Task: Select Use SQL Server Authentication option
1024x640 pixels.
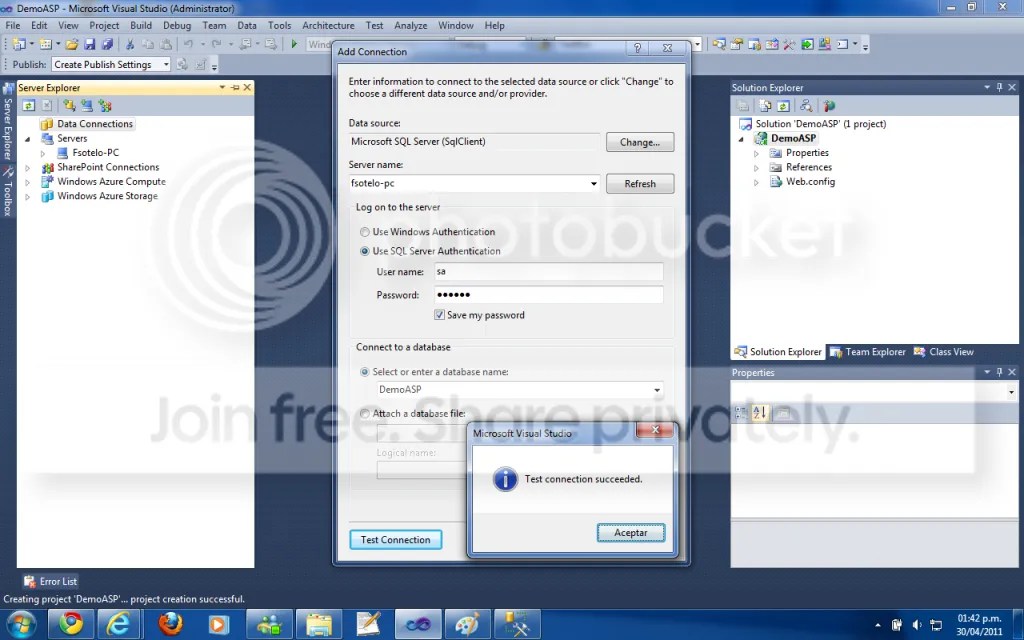Action: point(364,251)
